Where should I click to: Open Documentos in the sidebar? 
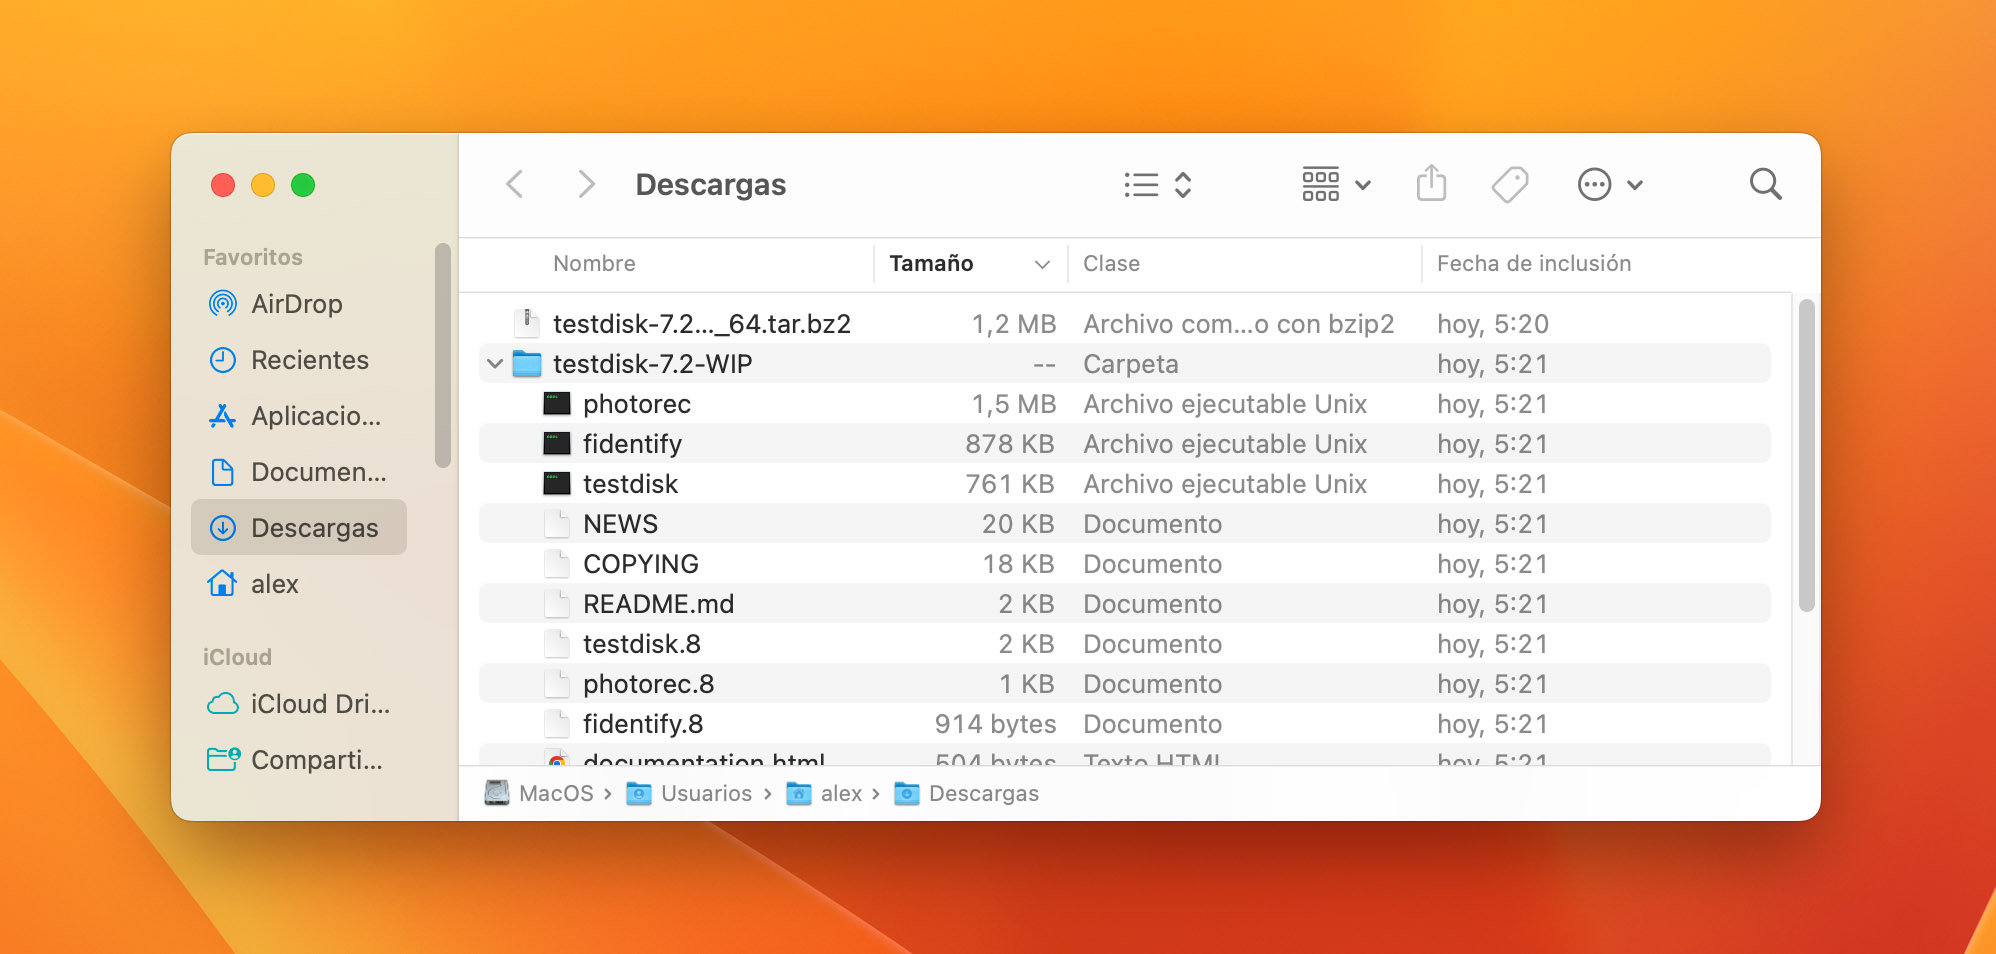tap(298, 472)
